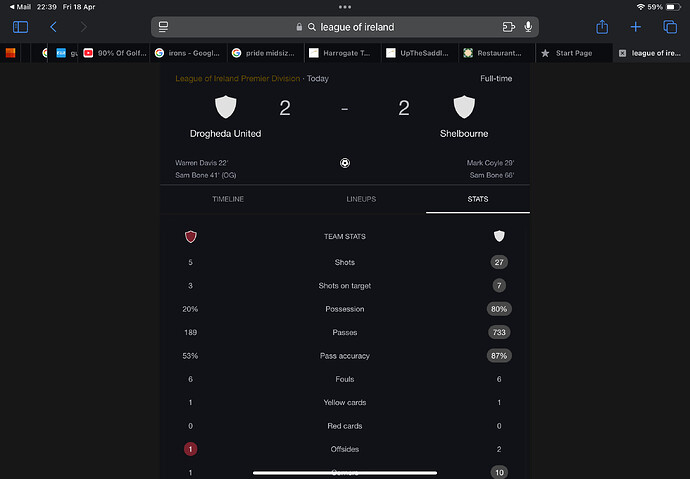
Task: Switch to the Timeline tab
Action: pyautogui.click(x=228, y=199)
